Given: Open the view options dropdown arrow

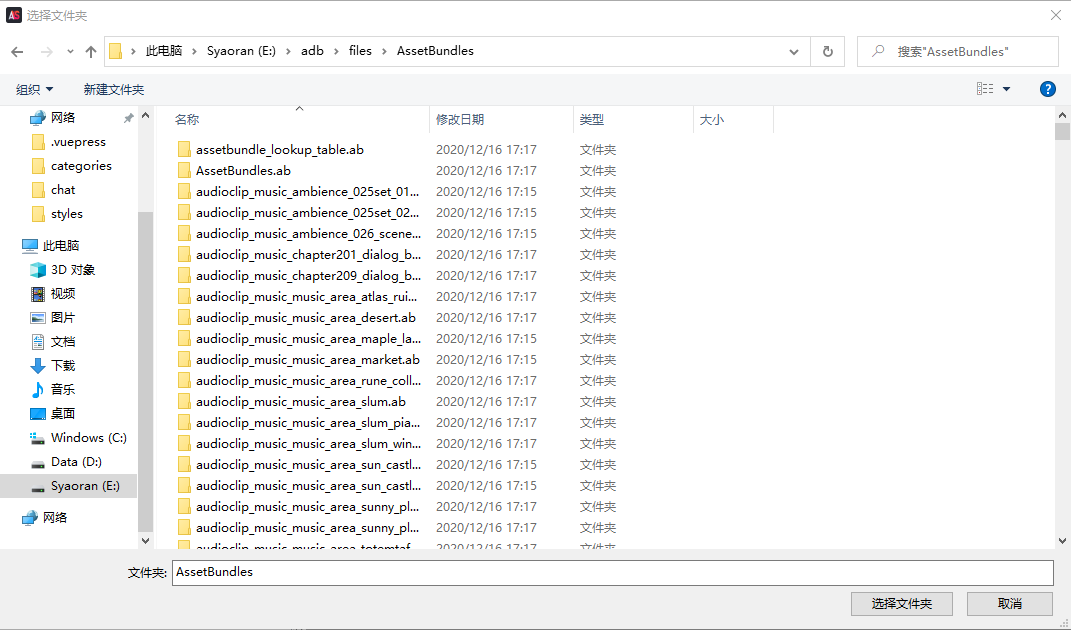Looking at the screenshot, I should (x=1006, y=89).
